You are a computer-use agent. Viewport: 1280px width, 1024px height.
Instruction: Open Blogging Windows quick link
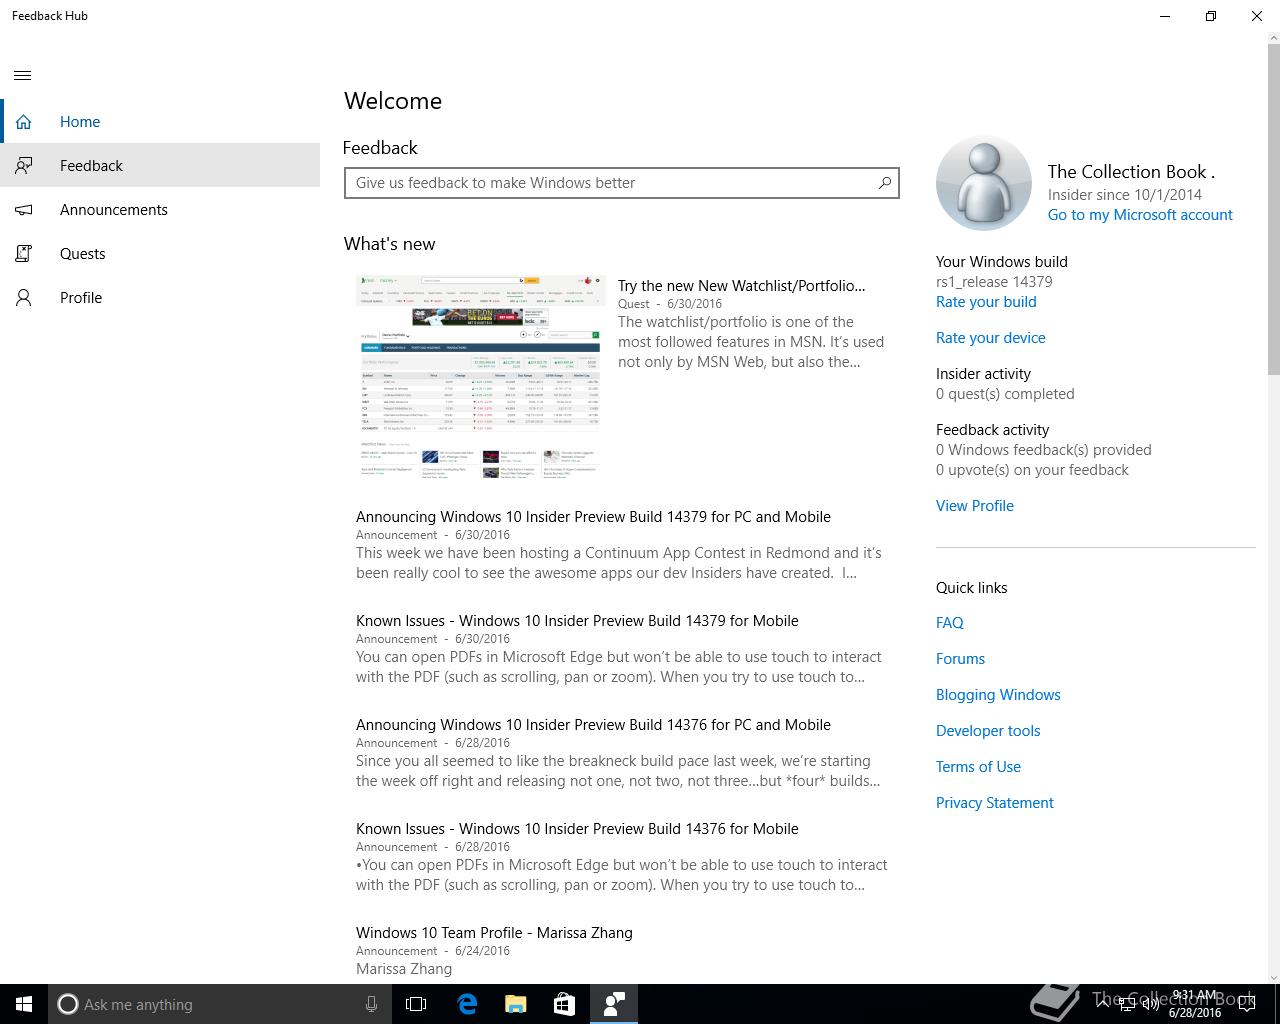tap(998, 695)
